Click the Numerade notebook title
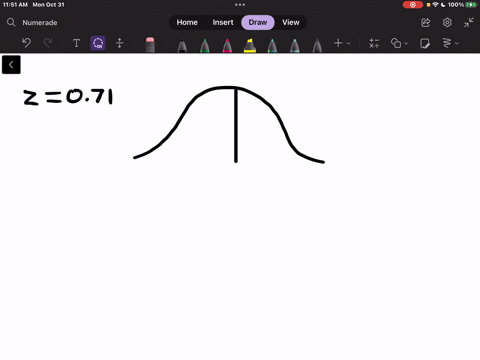Screen dimensions: 480x360 tap(40, 23)
